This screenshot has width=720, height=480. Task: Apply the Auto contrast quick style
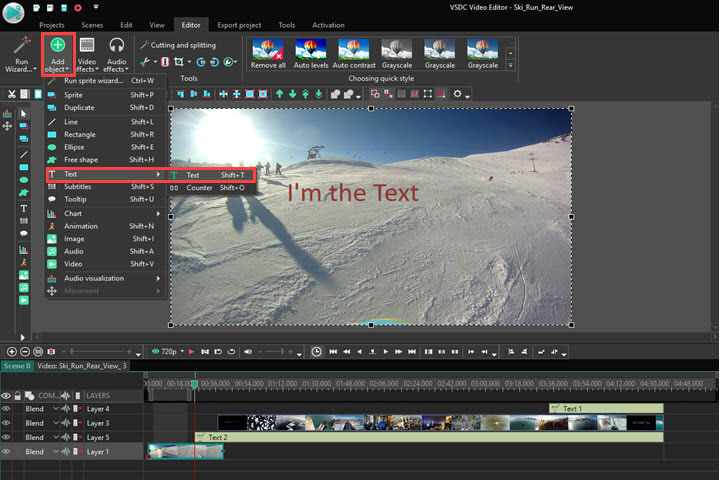[355, 52]
